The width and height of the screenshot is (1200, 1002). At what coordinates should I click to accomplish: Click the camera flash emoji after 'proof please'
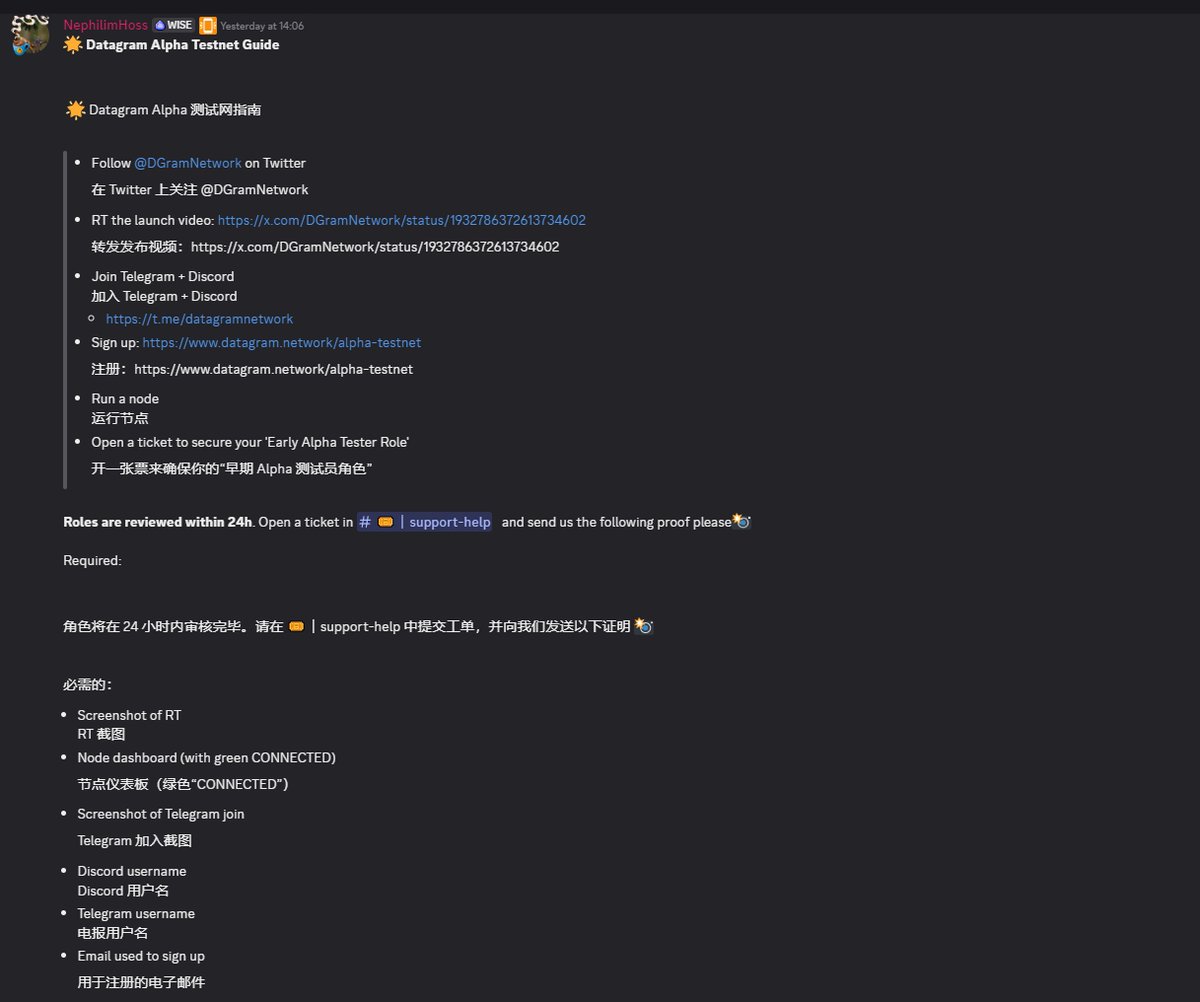point(742,521)
